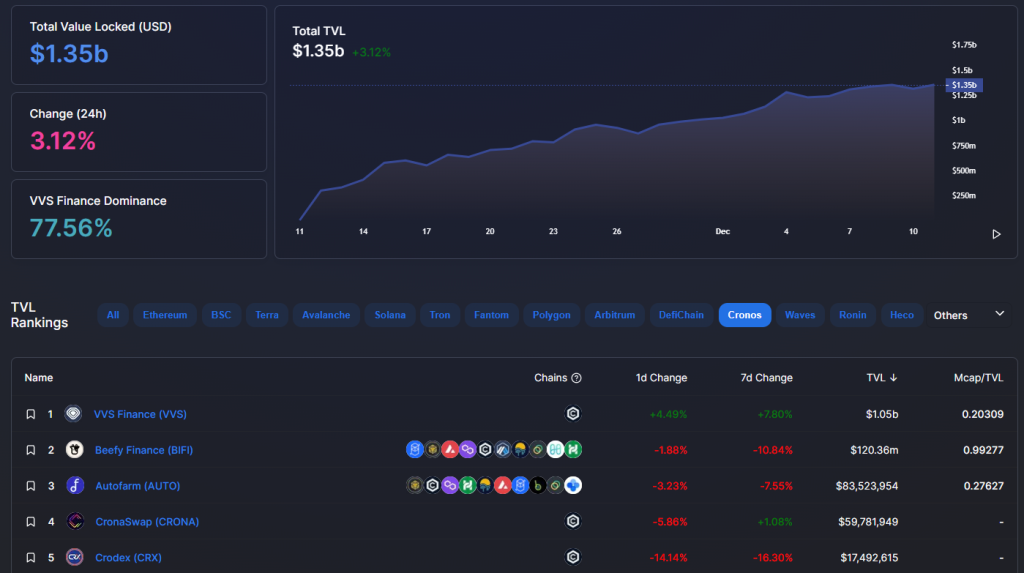
Task: Click the Moonriver chain icon in Beefy Finance row
Action: pos(520,450)
